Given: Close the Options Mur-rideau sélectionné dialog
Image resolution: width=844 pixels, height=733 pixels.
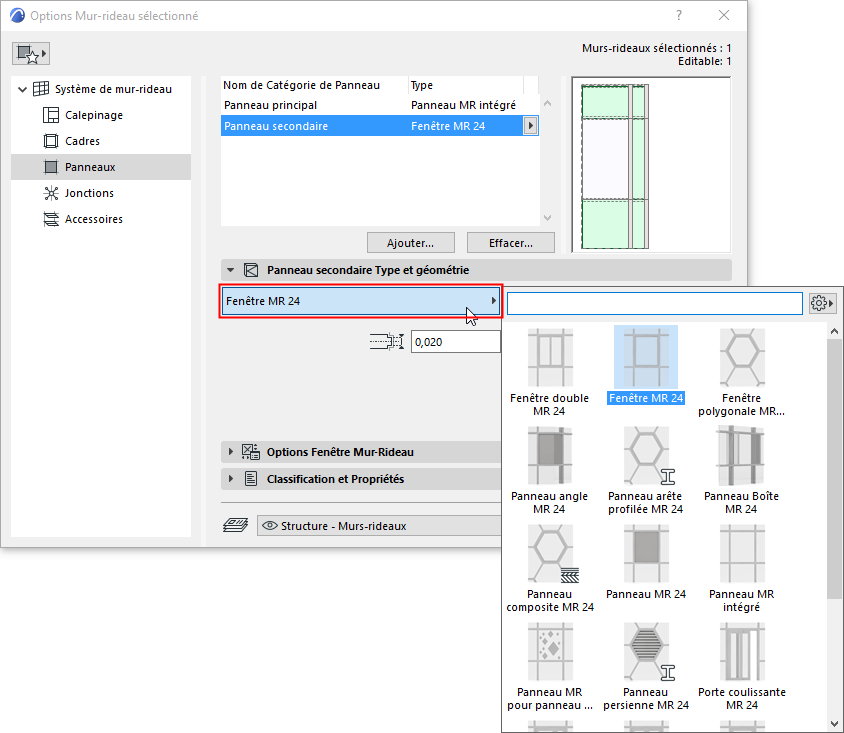Looking at the screenshot, I should click(724, 15).
